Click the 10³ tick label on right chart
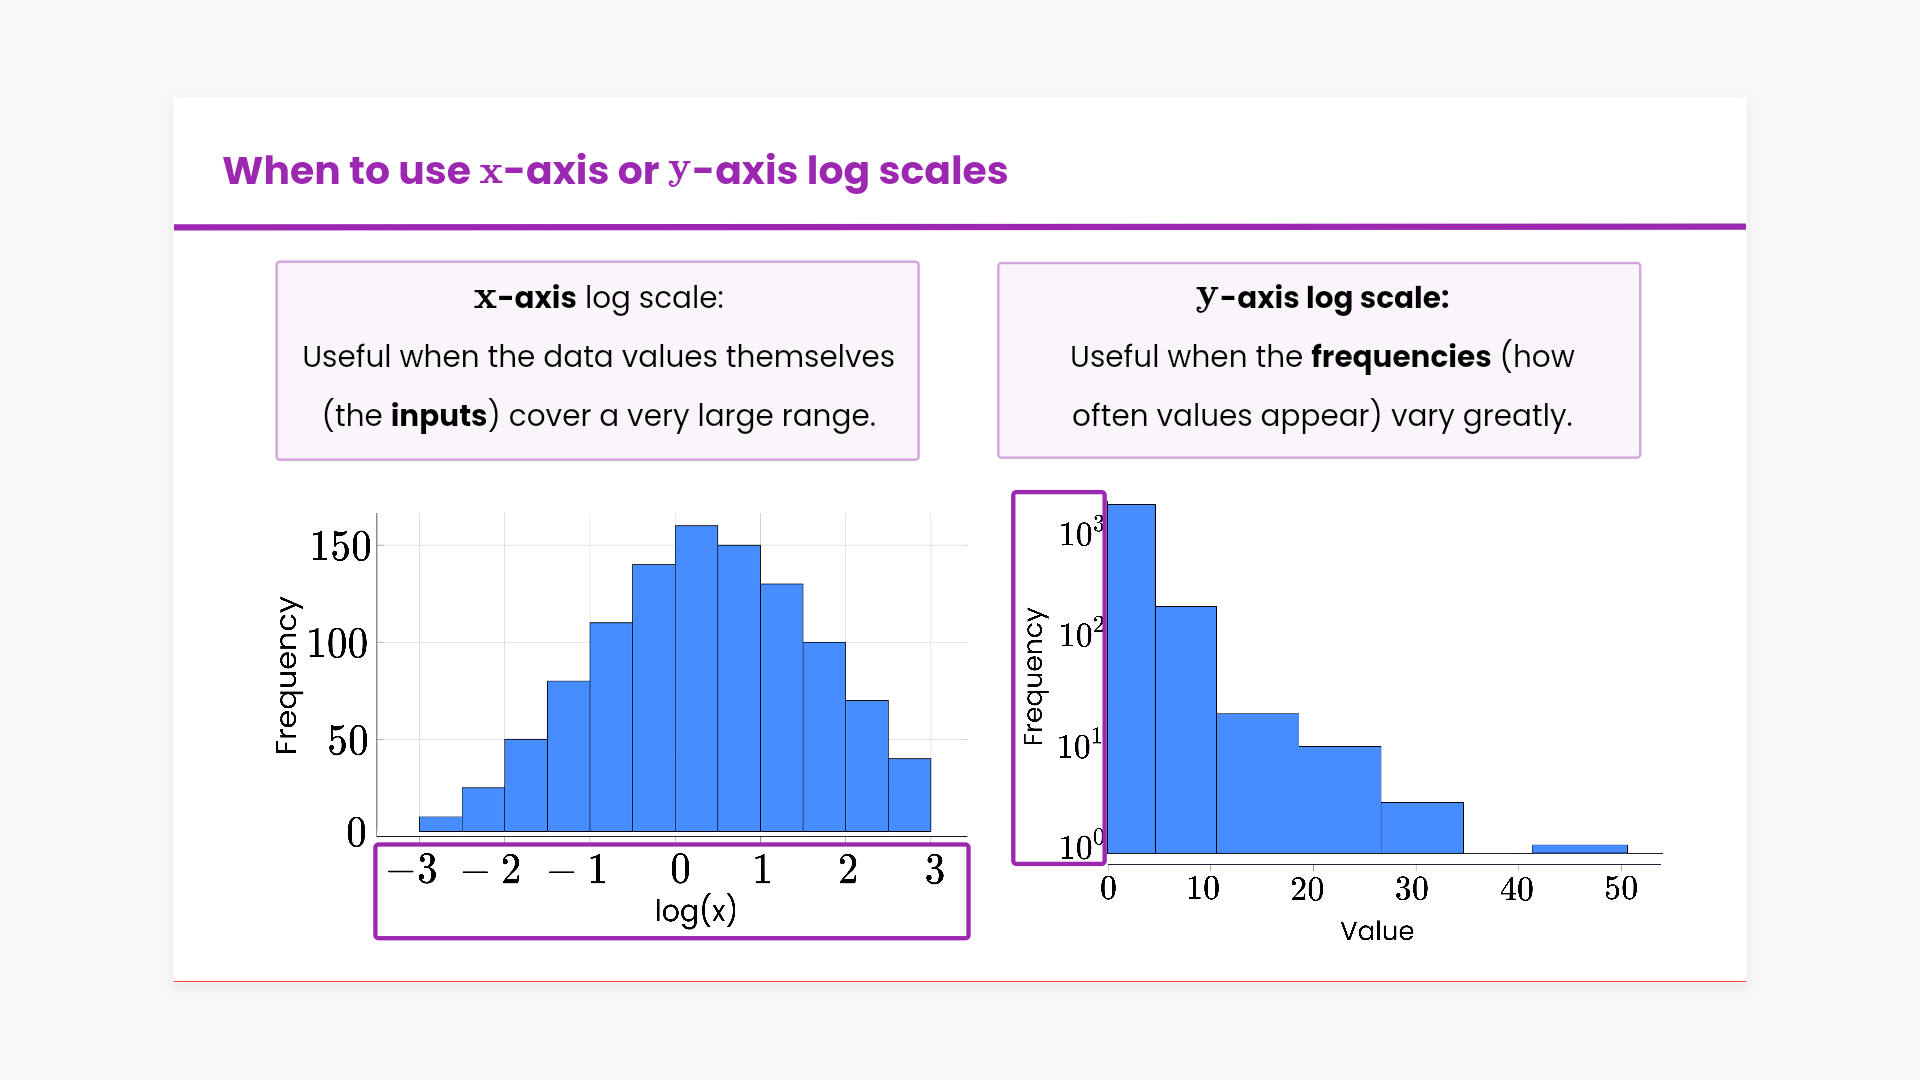 click(x=1080, y=532)
